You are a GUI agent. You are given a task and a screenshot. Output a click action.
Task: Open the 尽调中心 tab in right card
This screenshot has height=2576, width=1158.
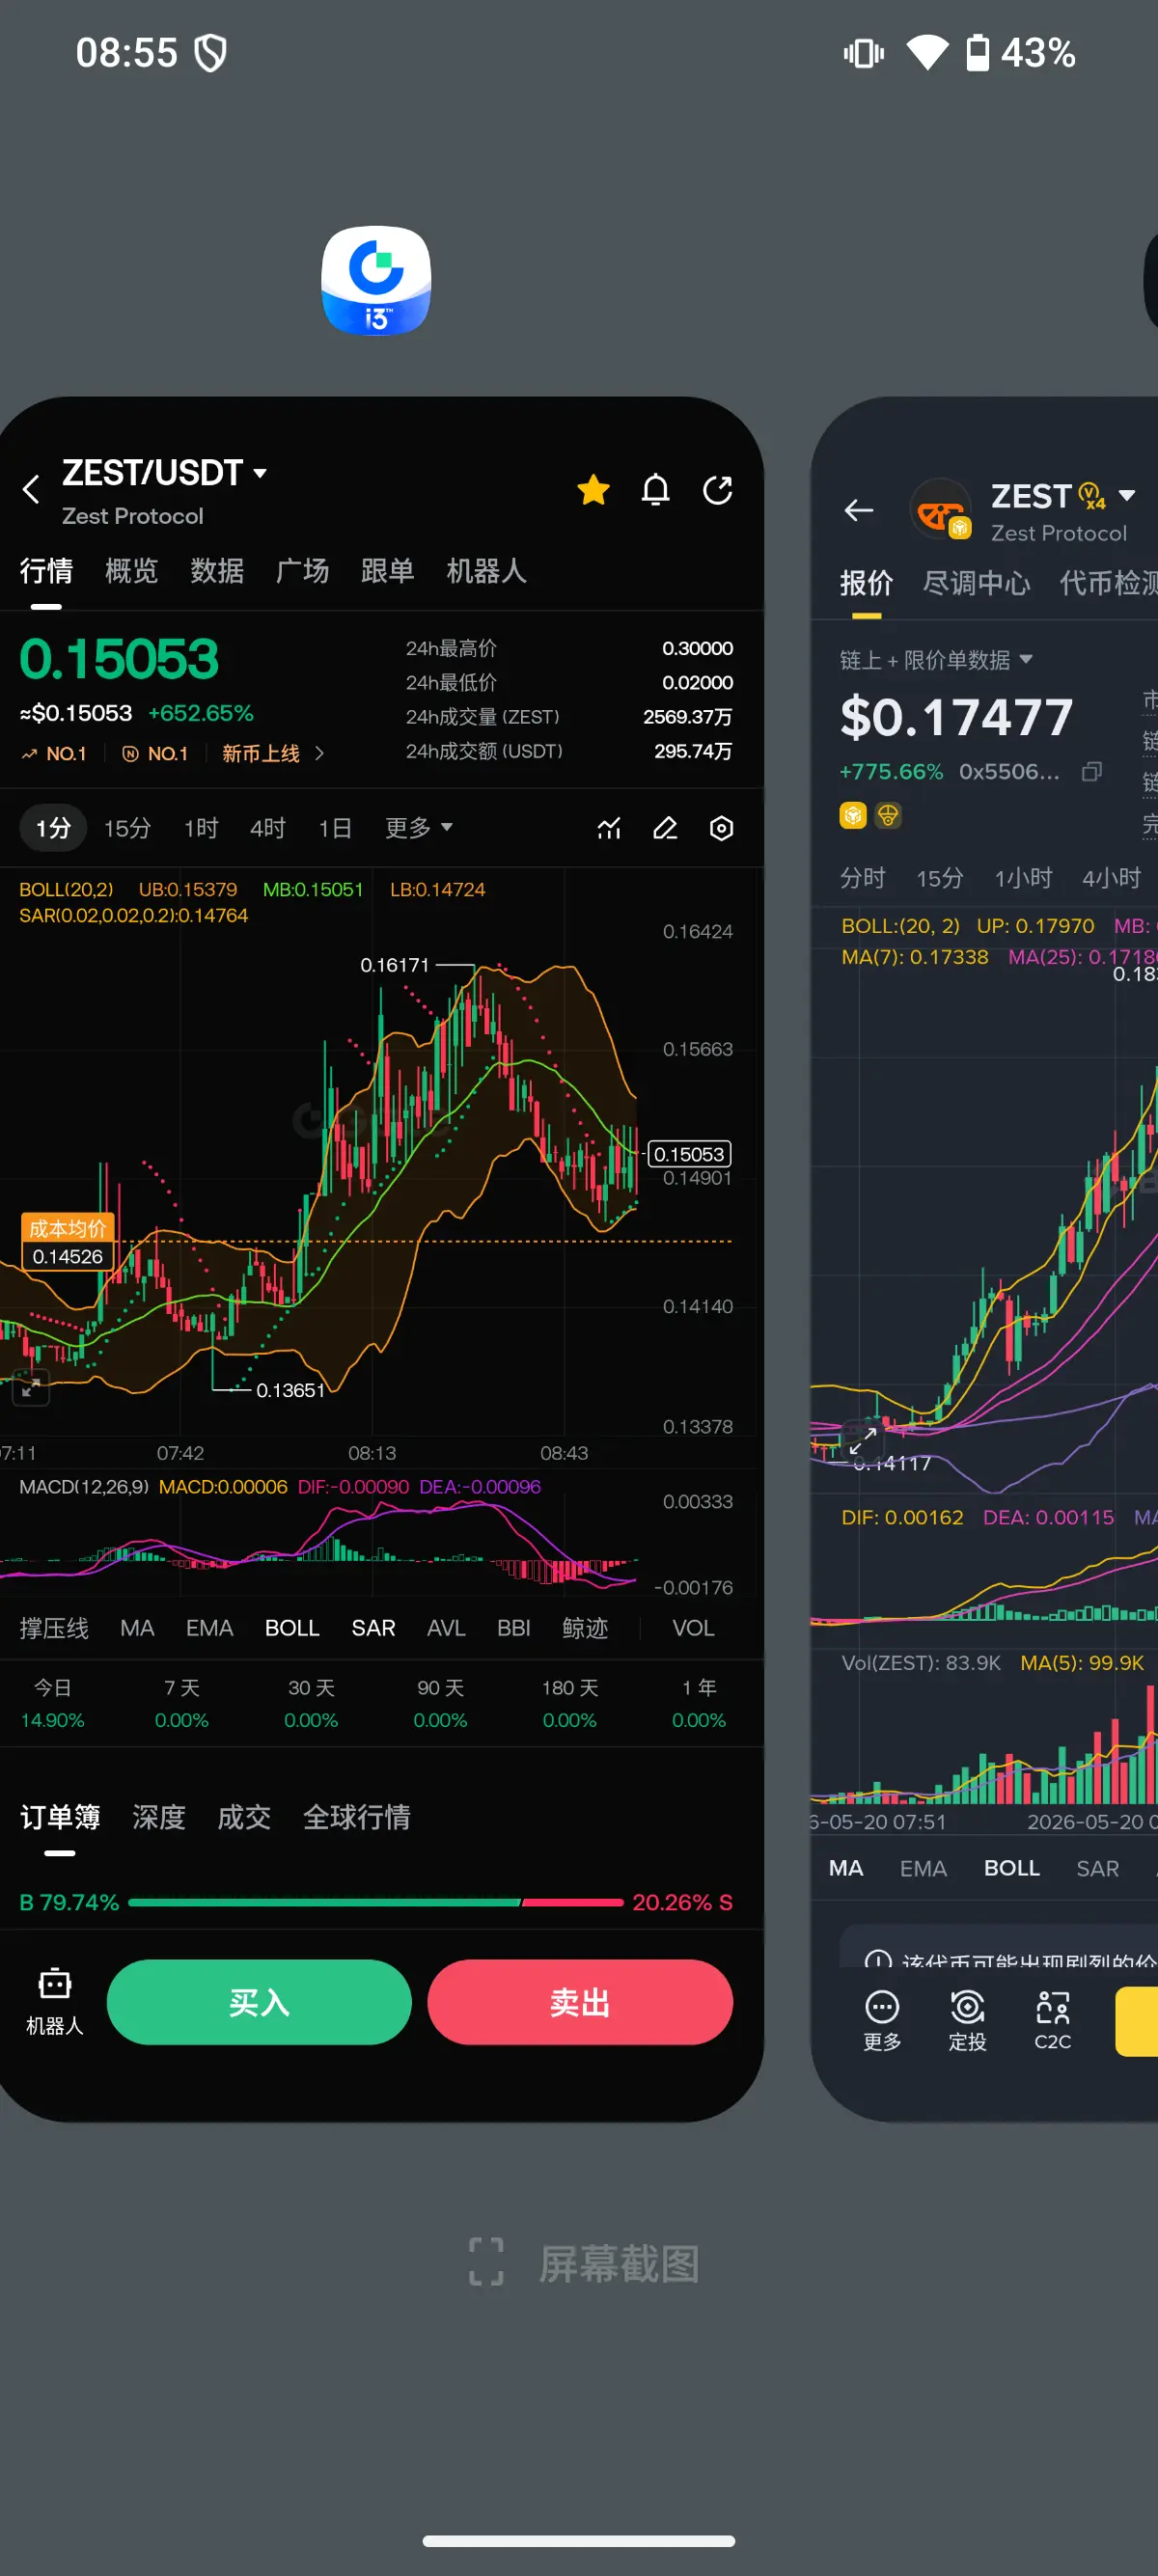click(x=976, y=582)
